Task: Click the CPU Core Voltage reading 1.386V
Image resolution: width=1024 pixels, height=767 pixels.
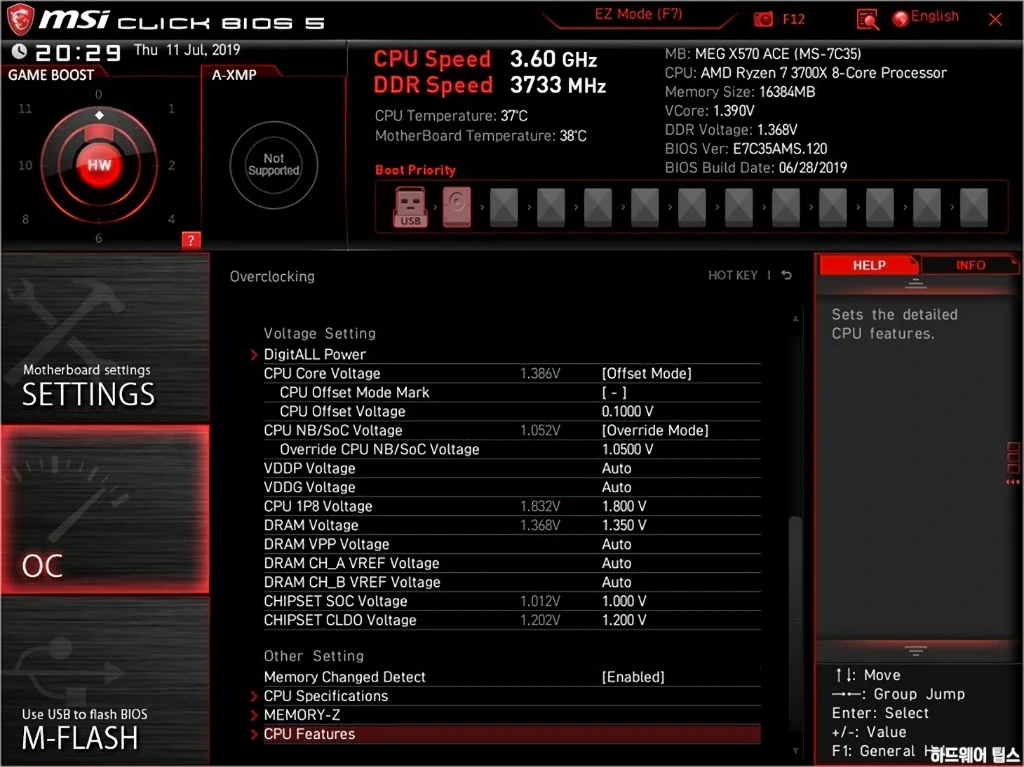Action: (x=540, y=373)
